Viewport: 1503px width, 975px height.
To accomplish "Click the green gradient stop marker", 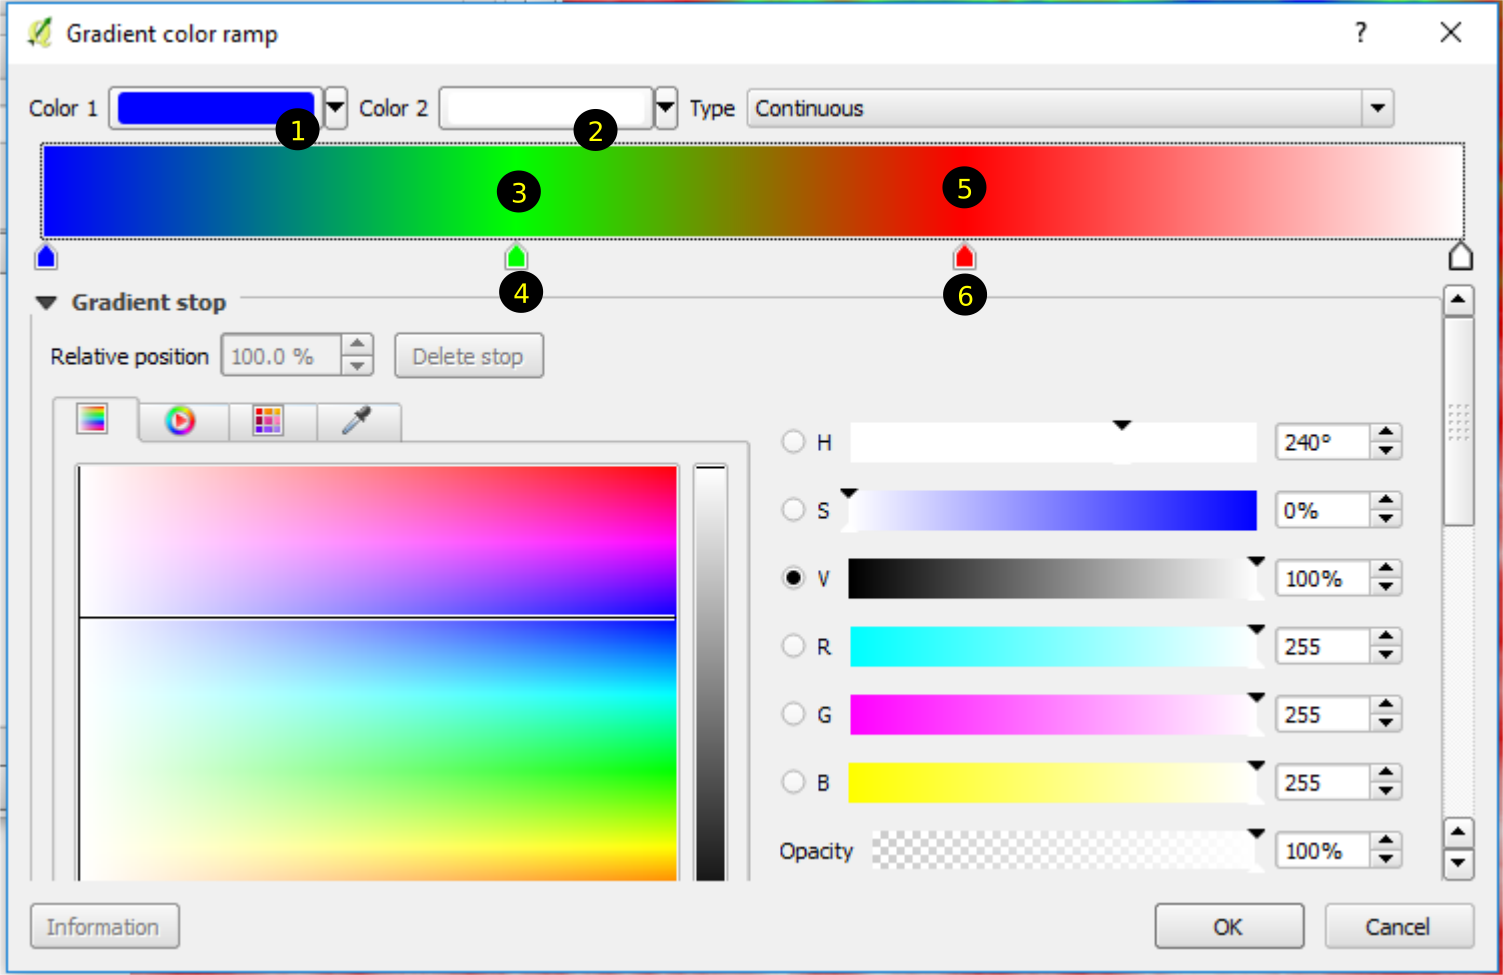I will pos(516,257).
